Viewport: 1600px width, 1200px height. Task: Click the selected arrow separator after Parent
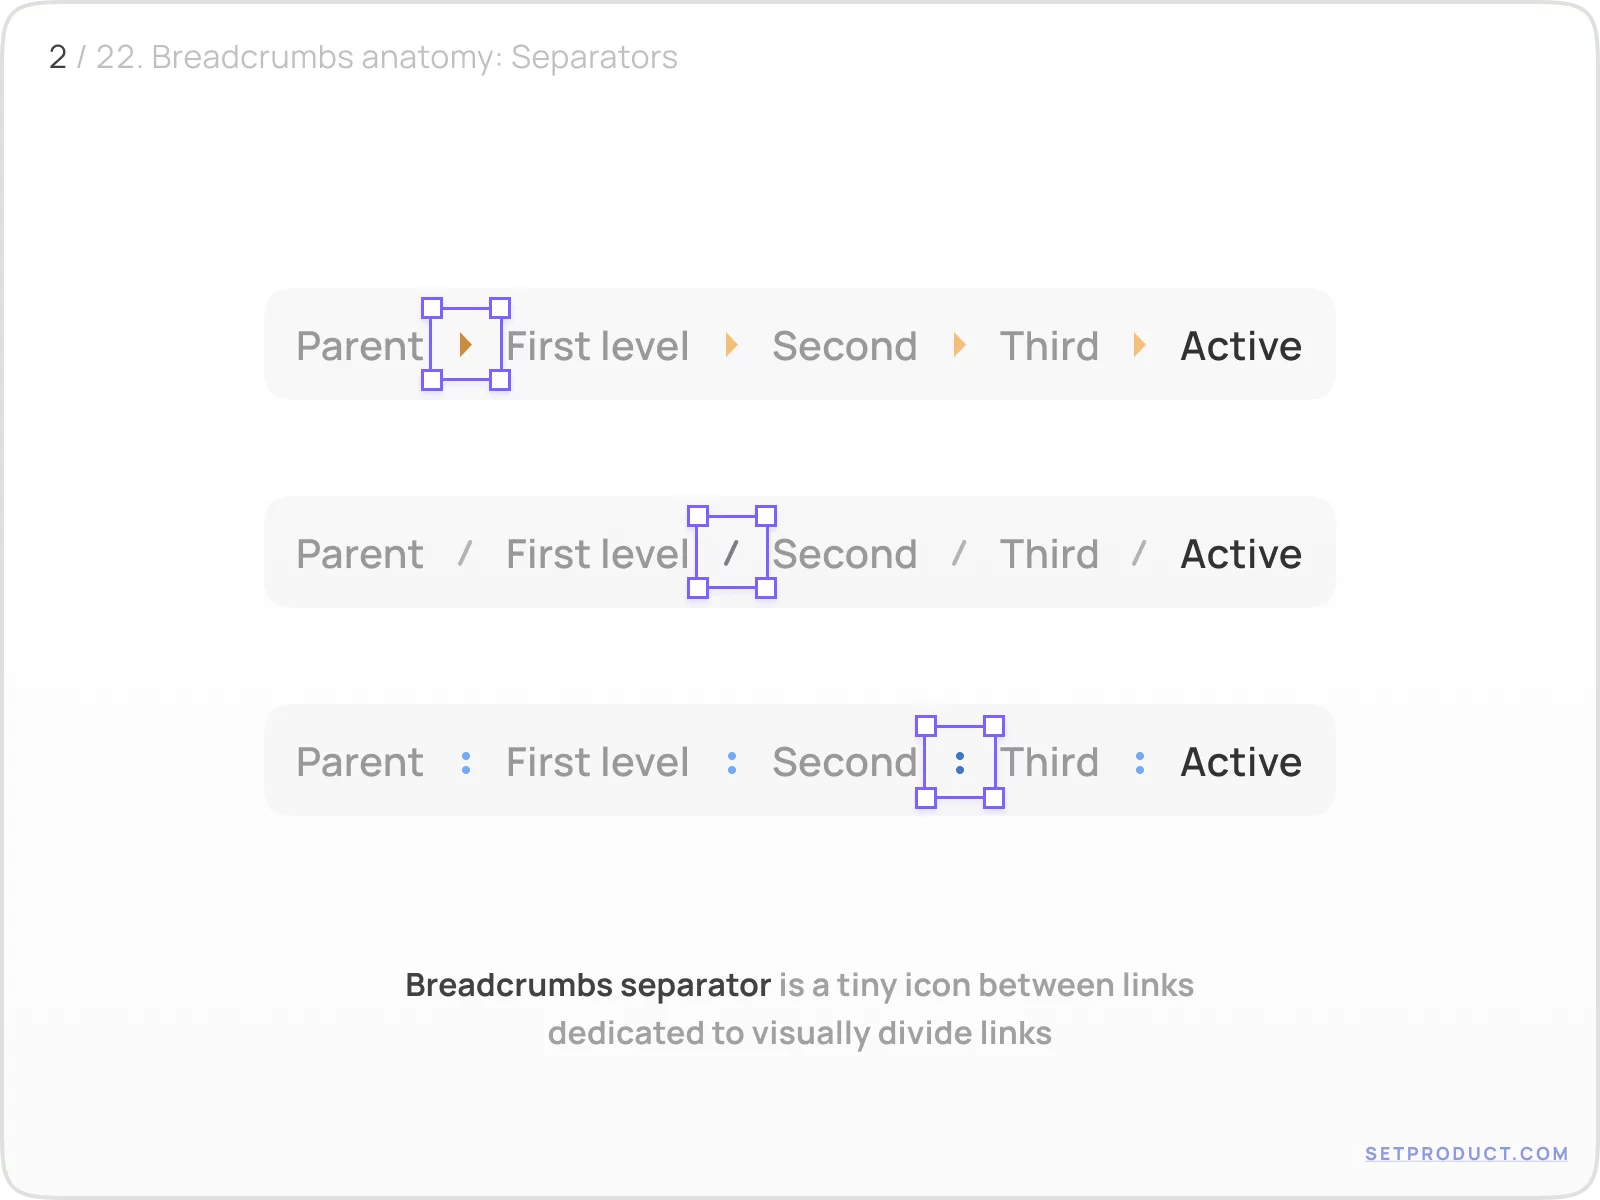tap(466, 345)
